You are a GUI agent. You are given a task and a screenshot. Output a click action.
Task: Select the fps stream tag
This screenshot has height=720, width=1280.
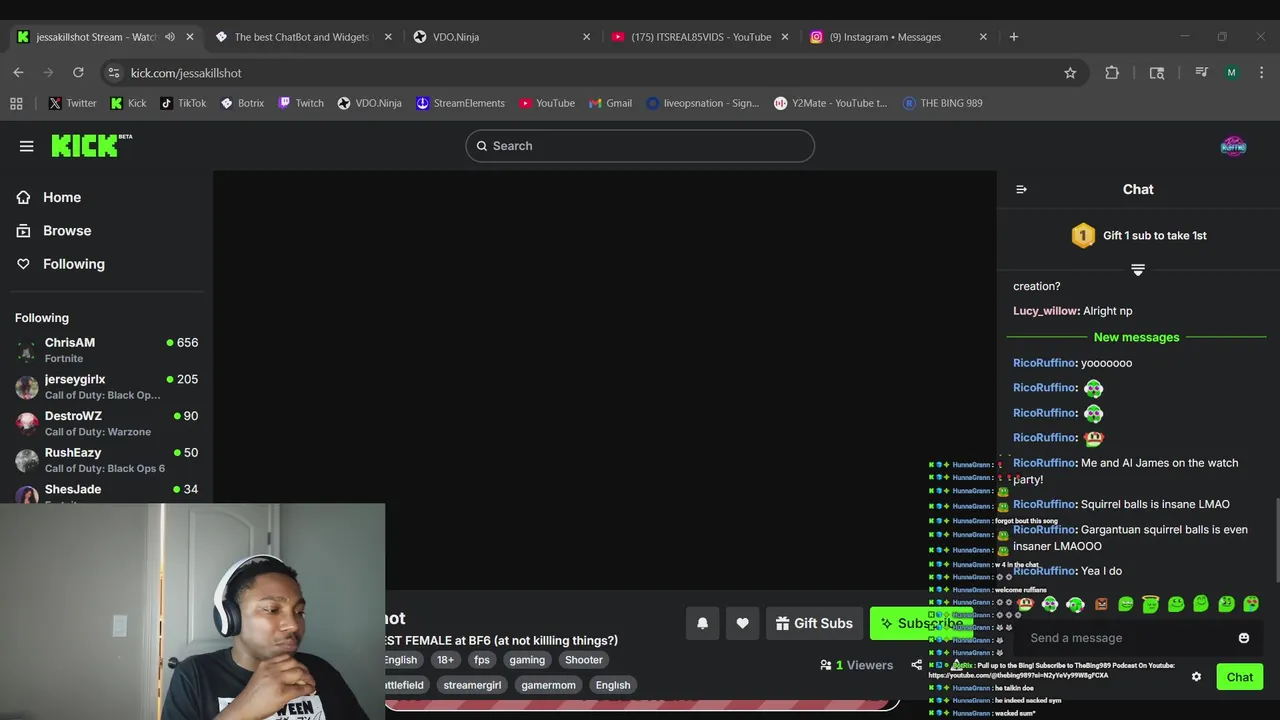482,660
